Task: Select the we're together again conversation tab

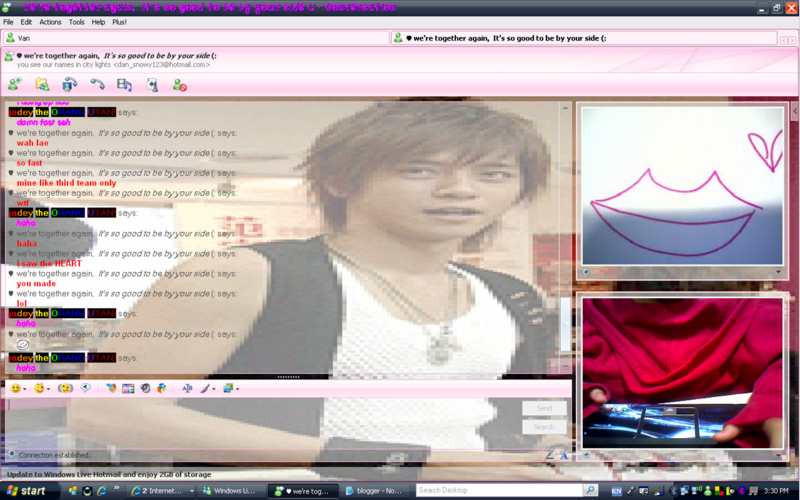Action: 584,38
